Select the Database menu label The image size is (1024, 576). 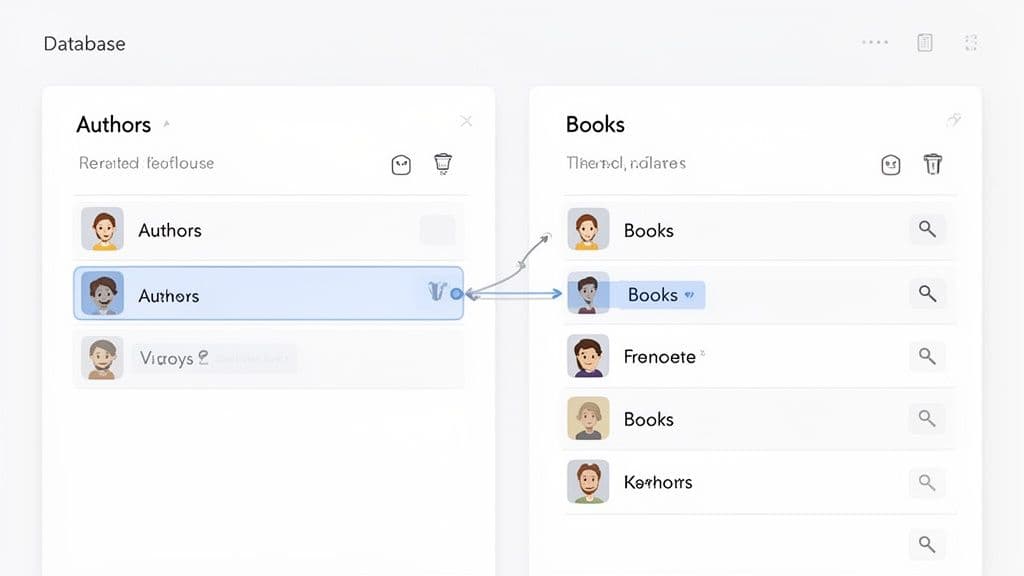click(84, 43)
